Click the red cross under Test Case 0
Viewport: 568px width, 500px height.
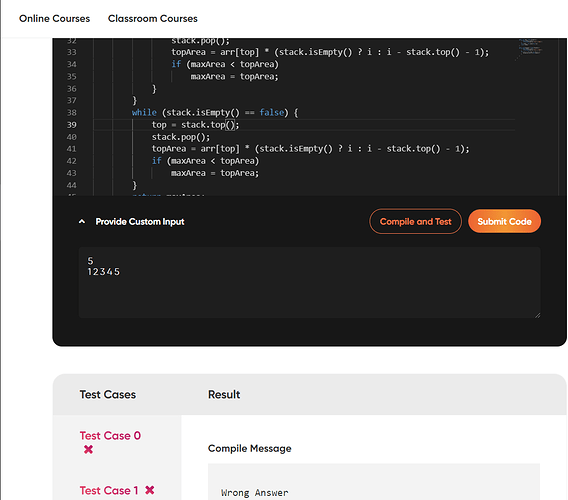click(88, 450)
